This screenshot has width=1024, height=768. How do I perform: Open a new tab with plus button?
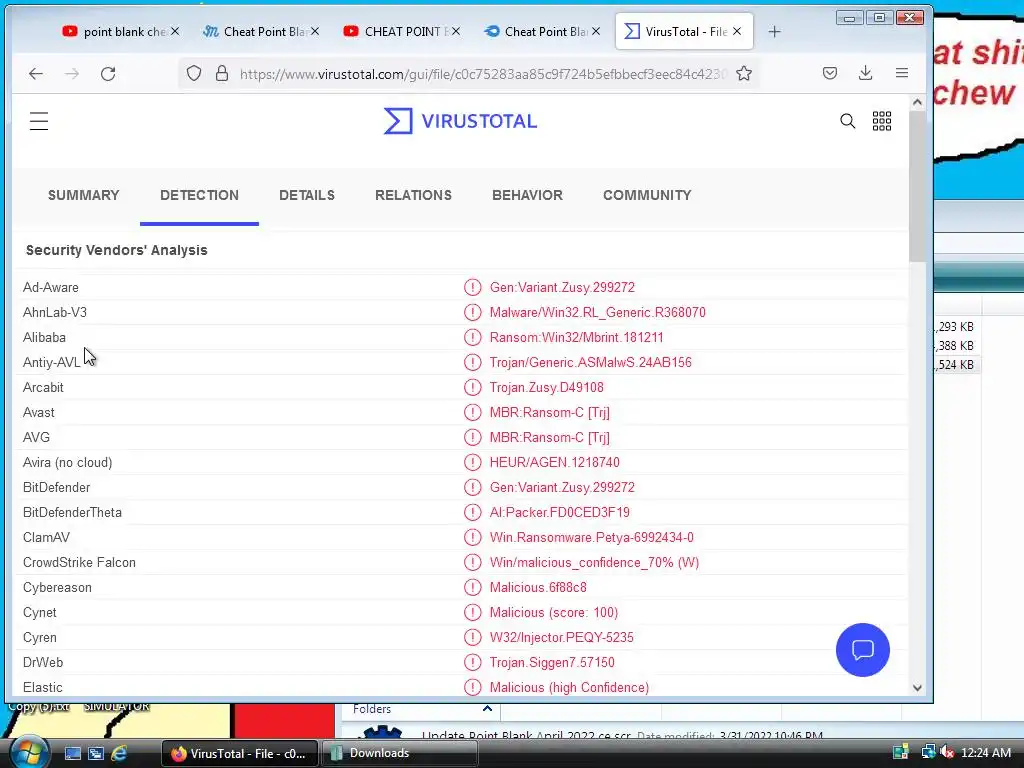(x=774, y=31)
